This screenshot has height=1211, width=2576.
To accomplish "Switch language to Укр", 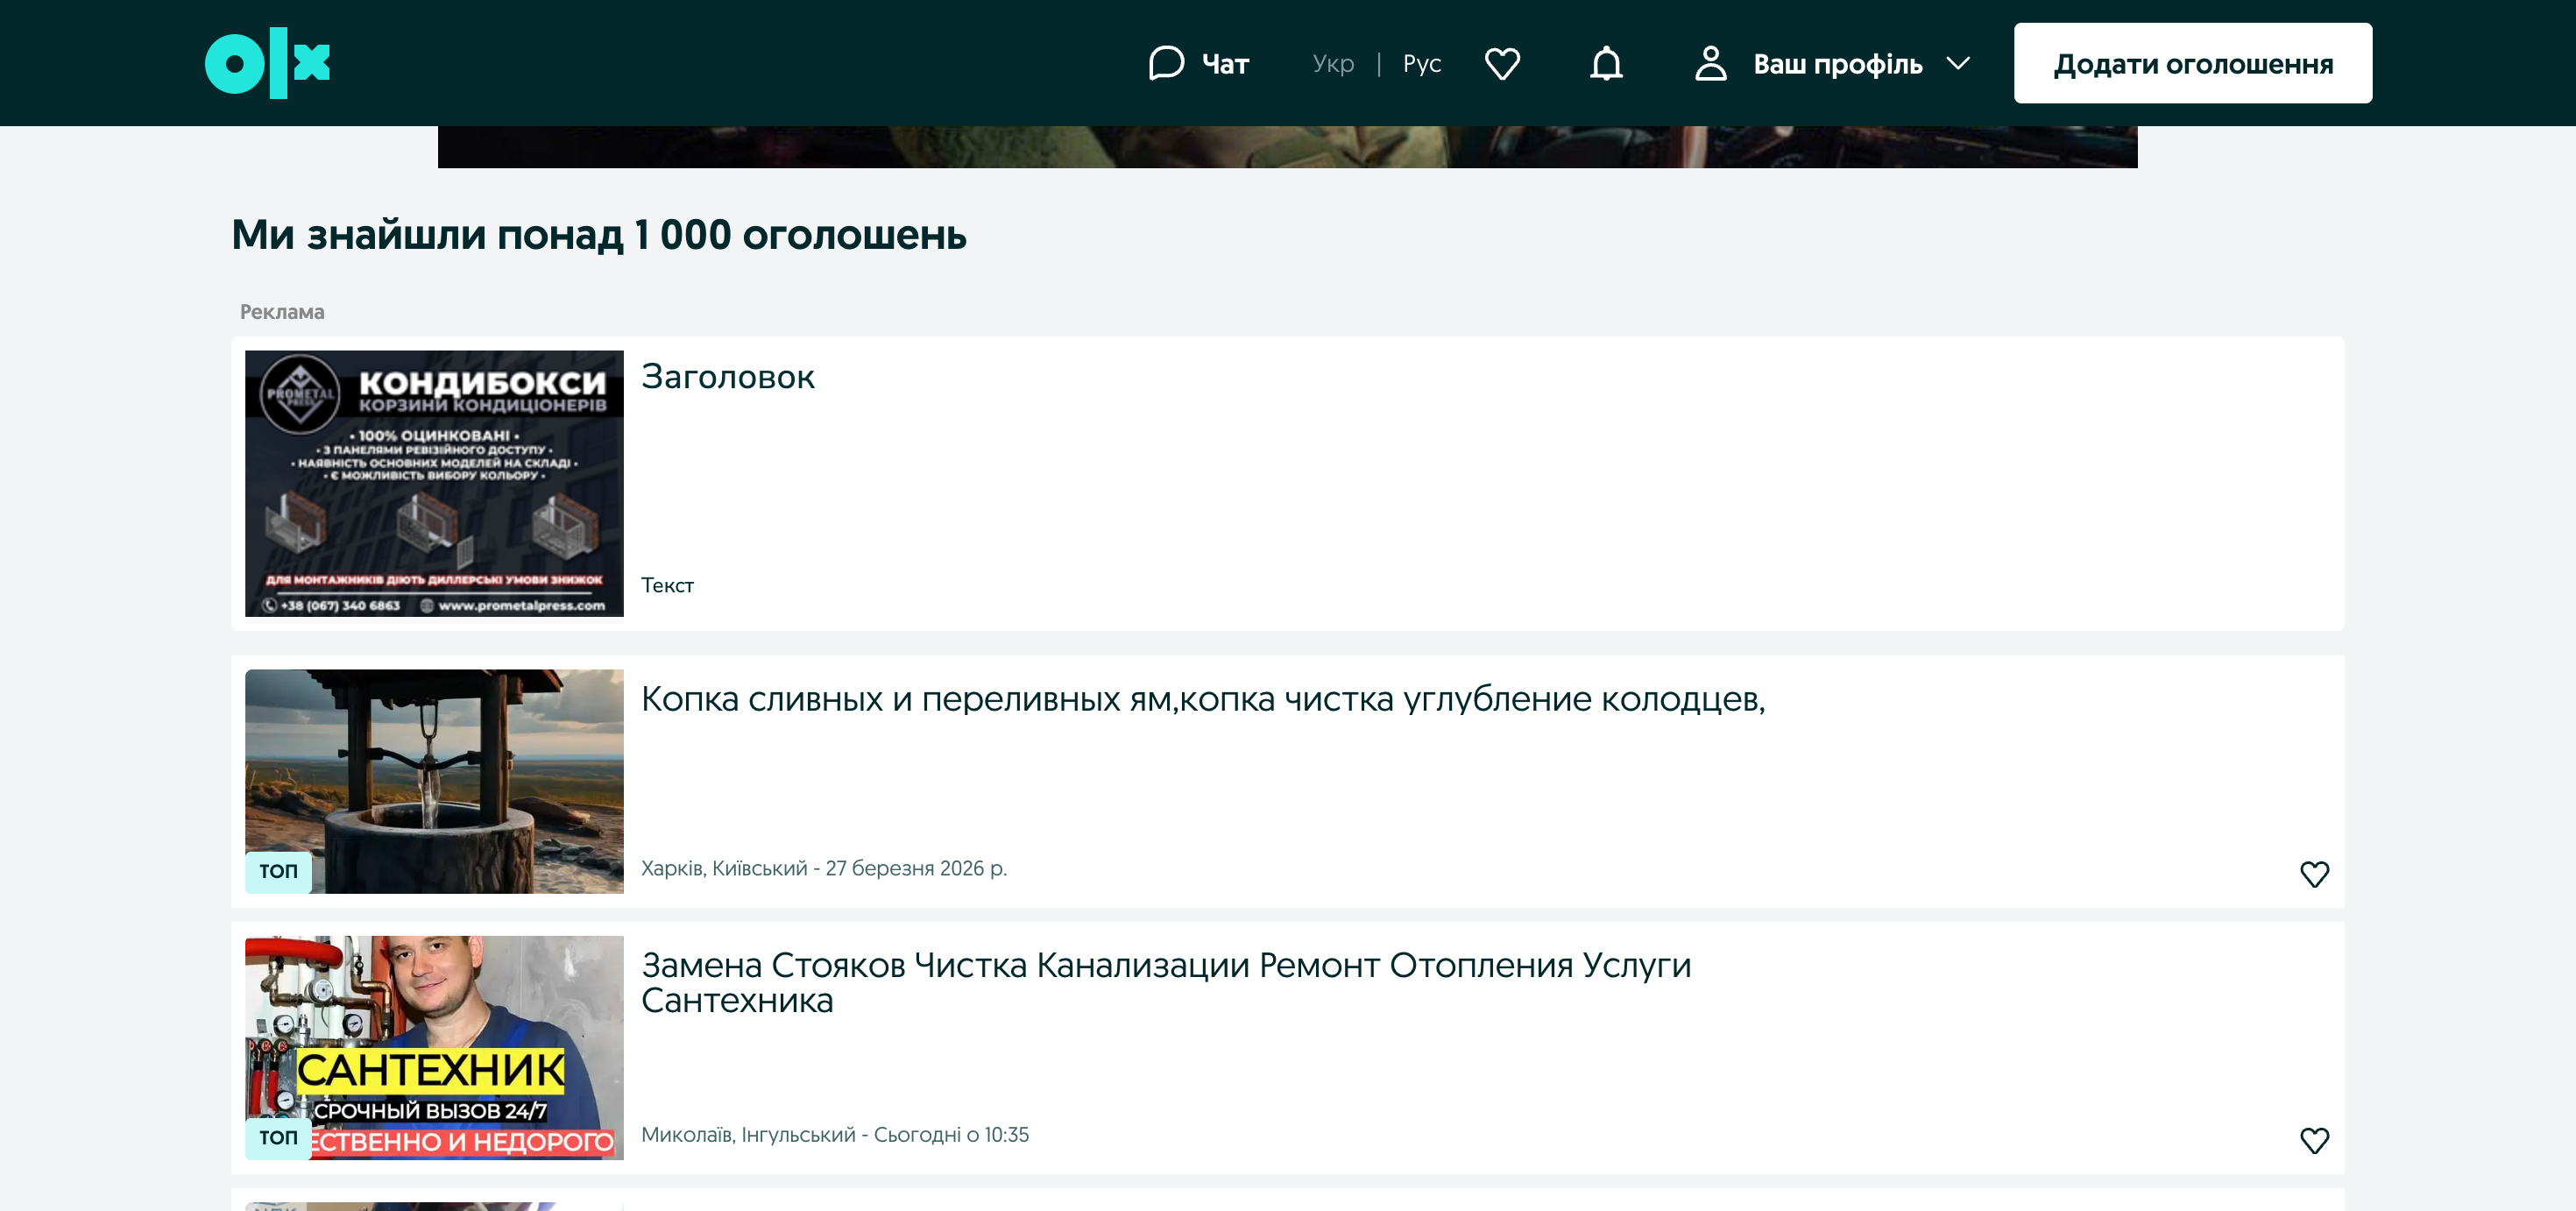I will click(1333, 64).
